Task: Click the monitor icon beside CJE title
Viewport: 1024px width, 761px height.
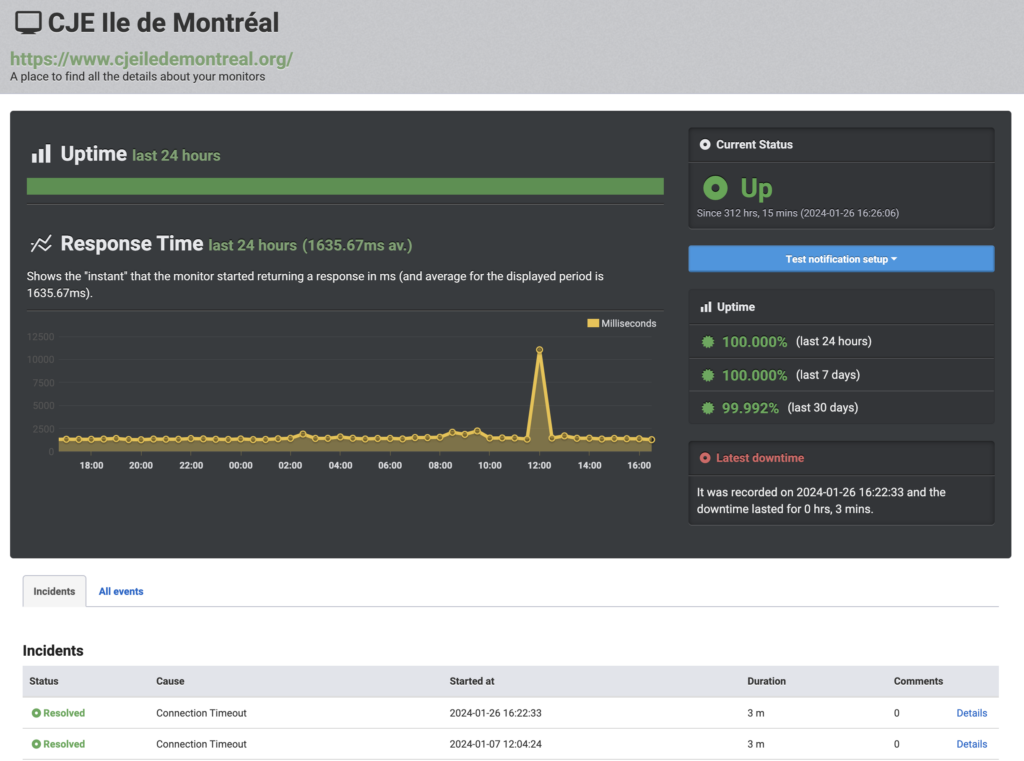Action: coord(28,23)
